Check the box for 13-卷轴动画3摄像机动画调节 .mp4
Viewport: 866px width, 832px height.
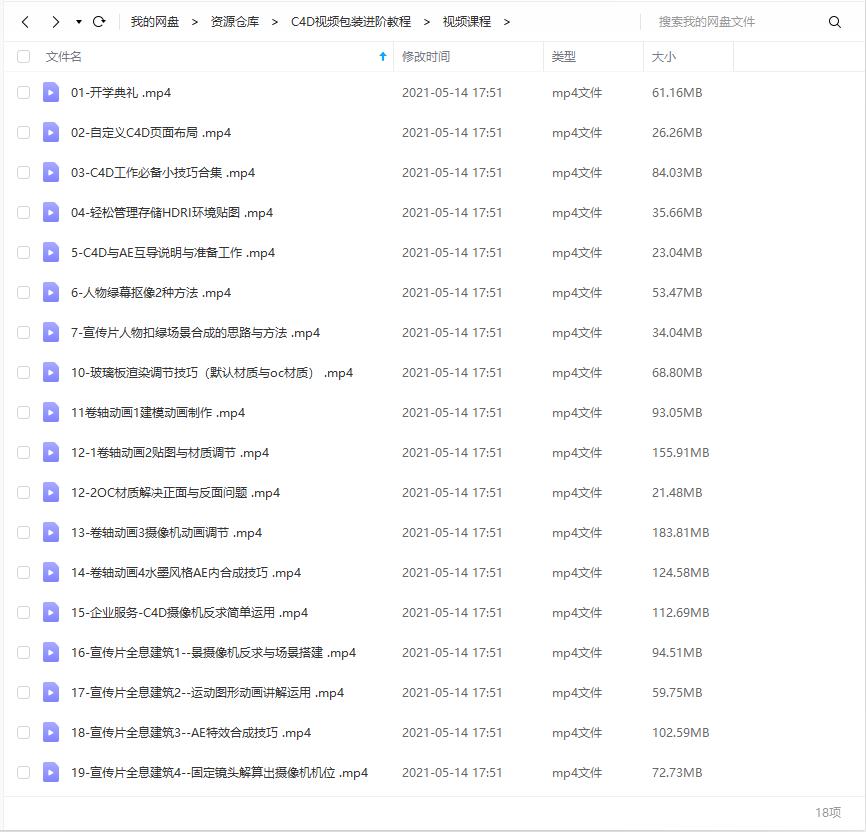(x=23, y=533)
